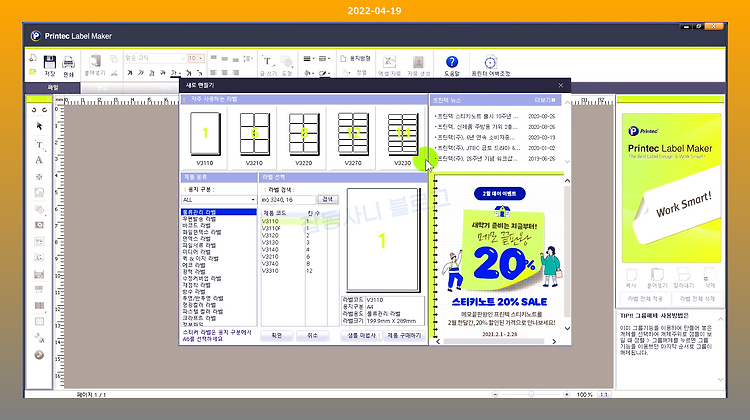Viewport: 750px width, 420px height.
Task: Expand the TIP panel with the down chevron
Action: [x=720, y=379]
